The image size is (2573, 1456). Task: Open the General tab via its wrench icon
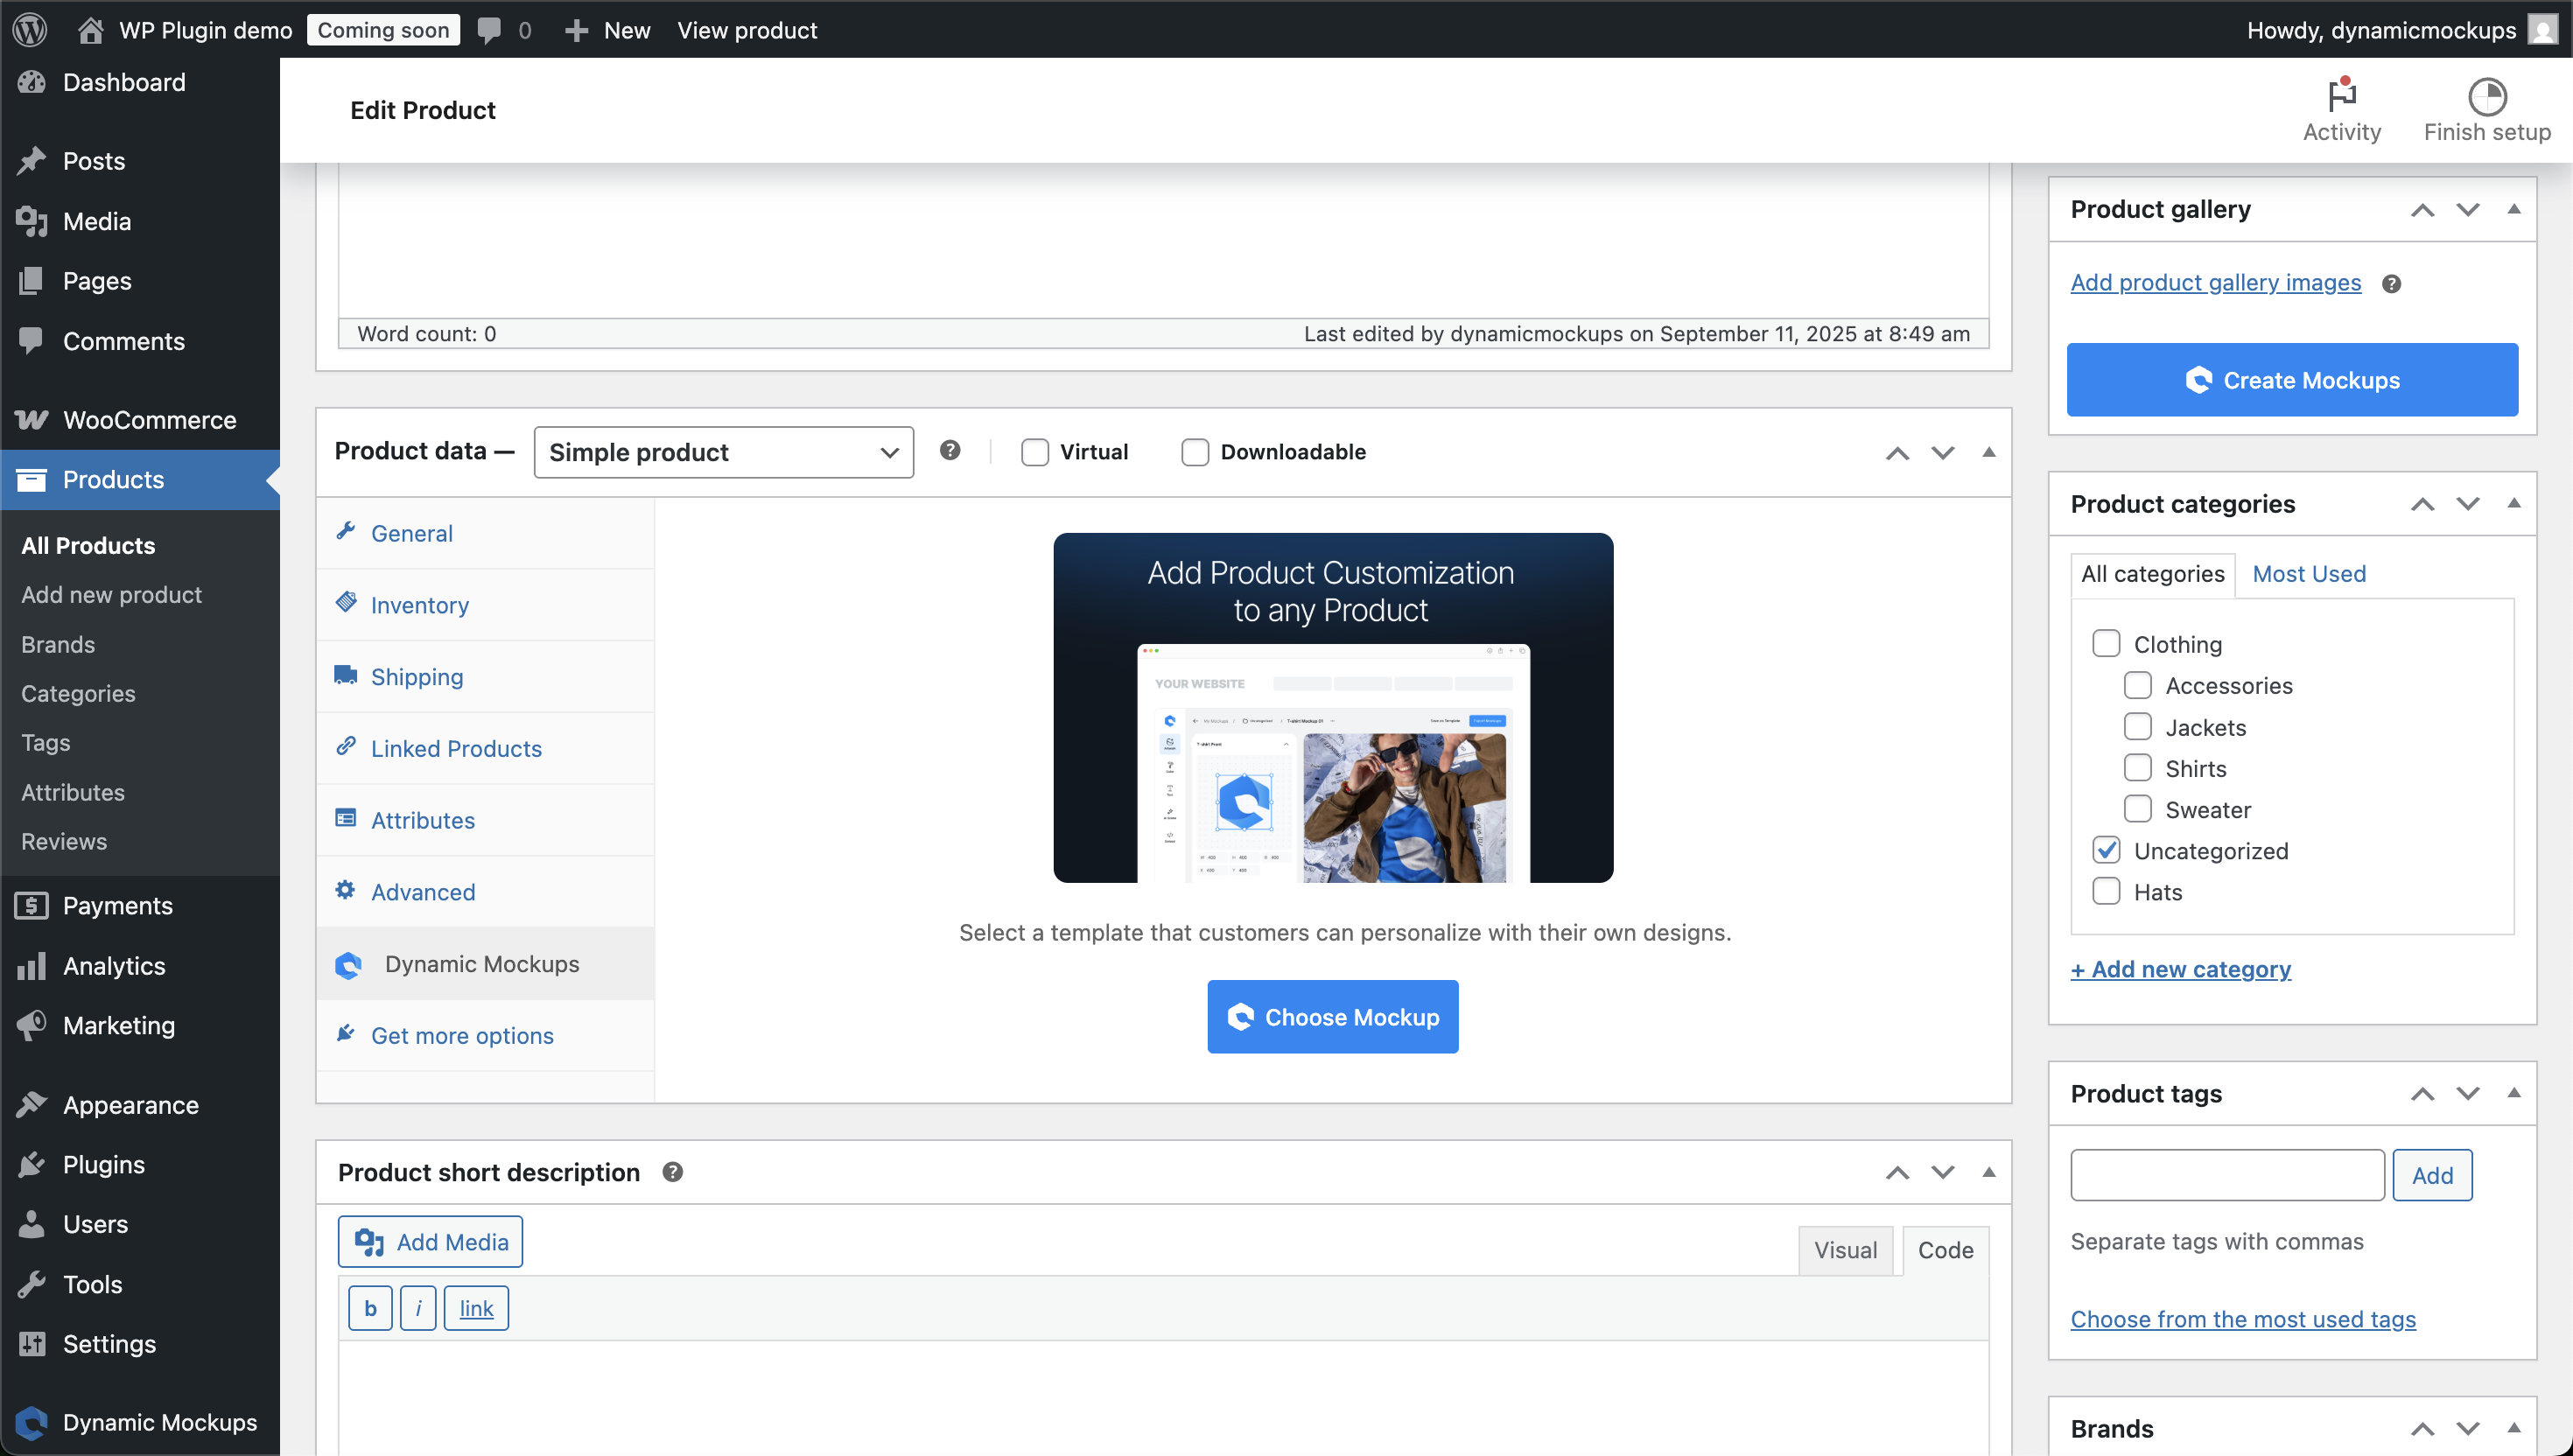tap(347, 533)
